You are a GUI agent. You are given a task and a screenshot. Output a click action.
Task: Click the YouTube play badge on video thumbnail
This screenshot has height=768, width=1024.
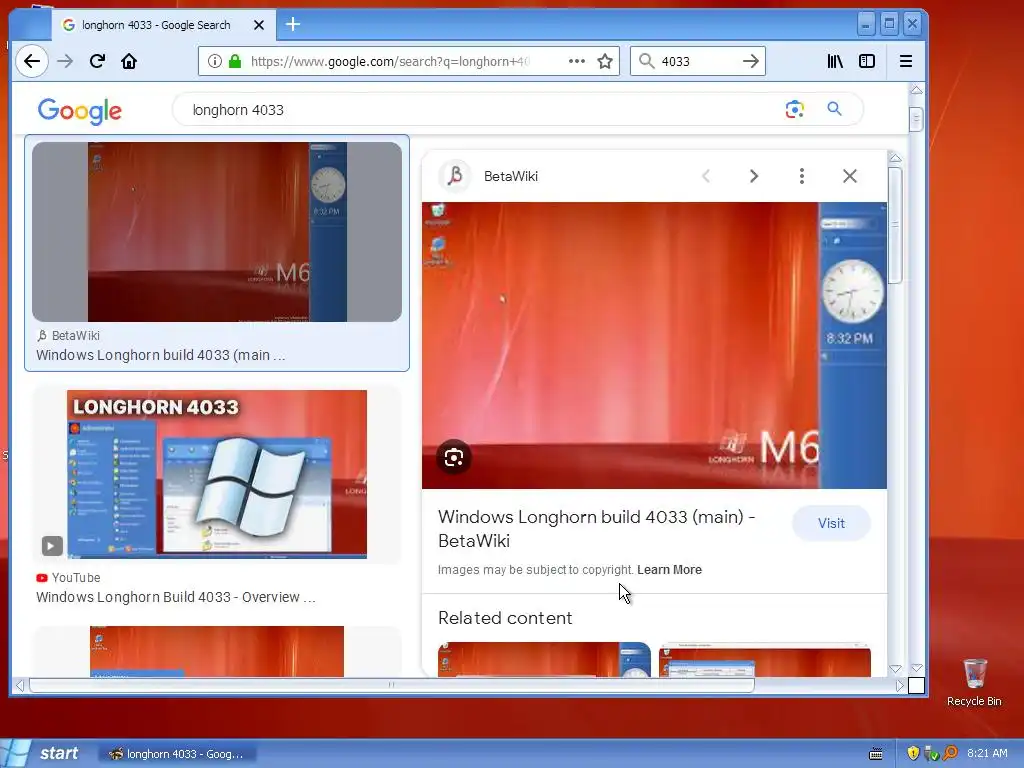[52, 545]
